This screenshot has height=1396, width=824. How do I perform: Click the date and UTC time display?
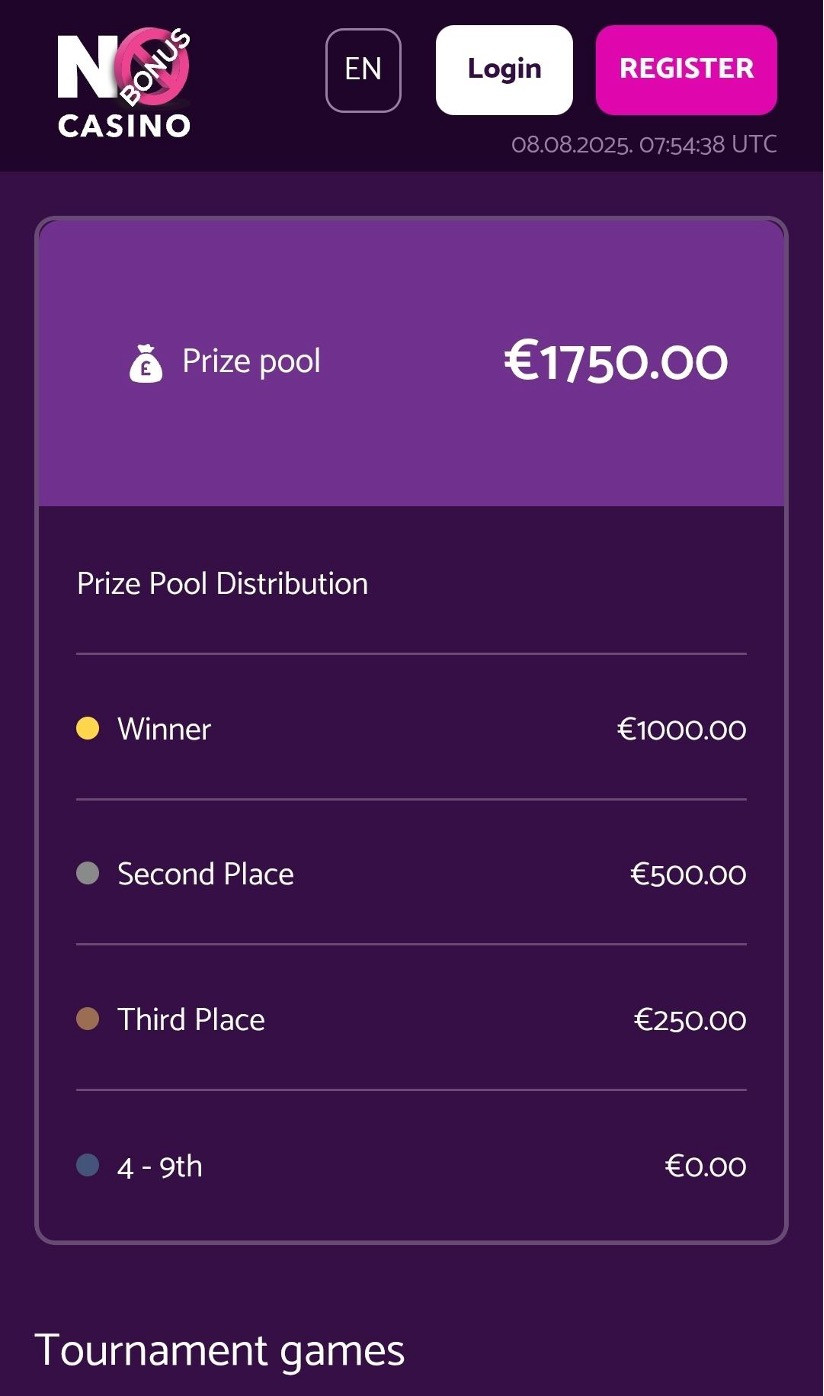pyautogui.click(x=644, y=144)
